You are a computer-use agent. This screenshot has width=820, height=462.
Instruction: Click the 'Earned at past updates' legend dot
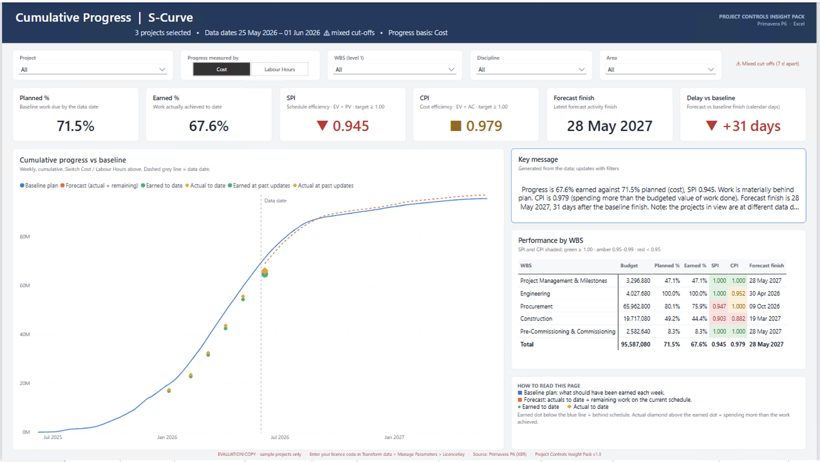[x=230, y=185]
